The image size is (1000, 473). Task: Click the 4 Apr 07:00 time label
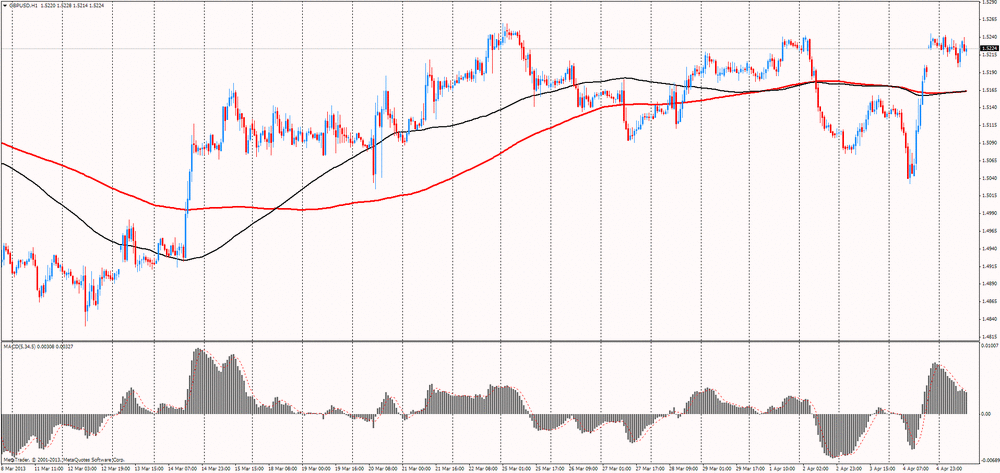915,467
